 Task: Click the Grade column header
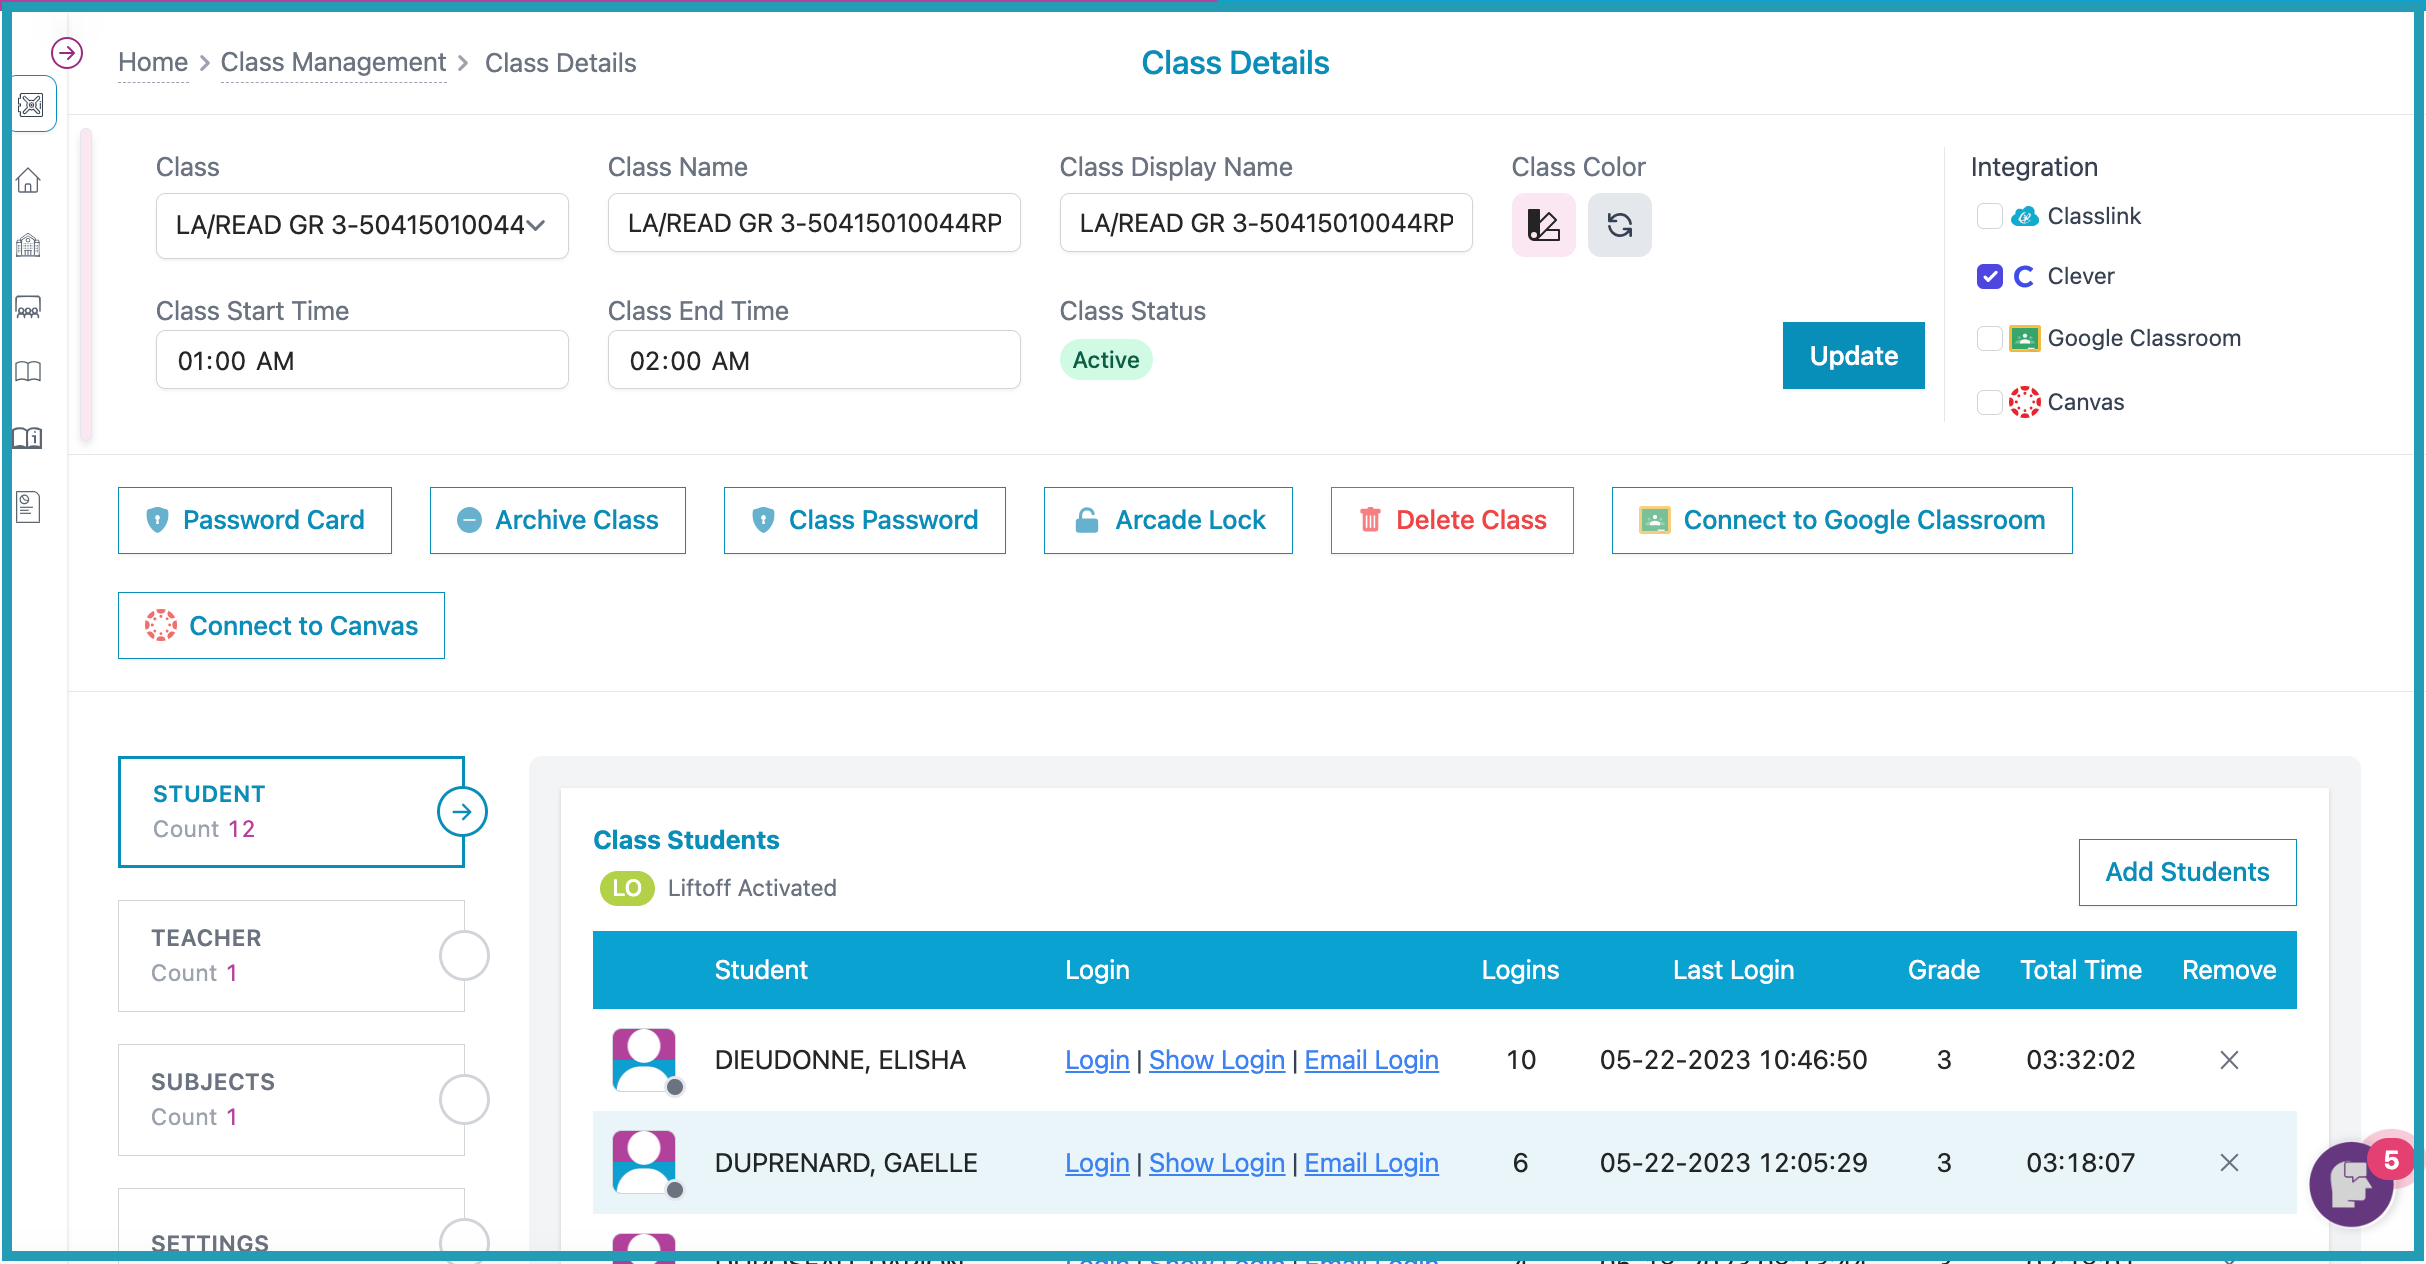1943,970
